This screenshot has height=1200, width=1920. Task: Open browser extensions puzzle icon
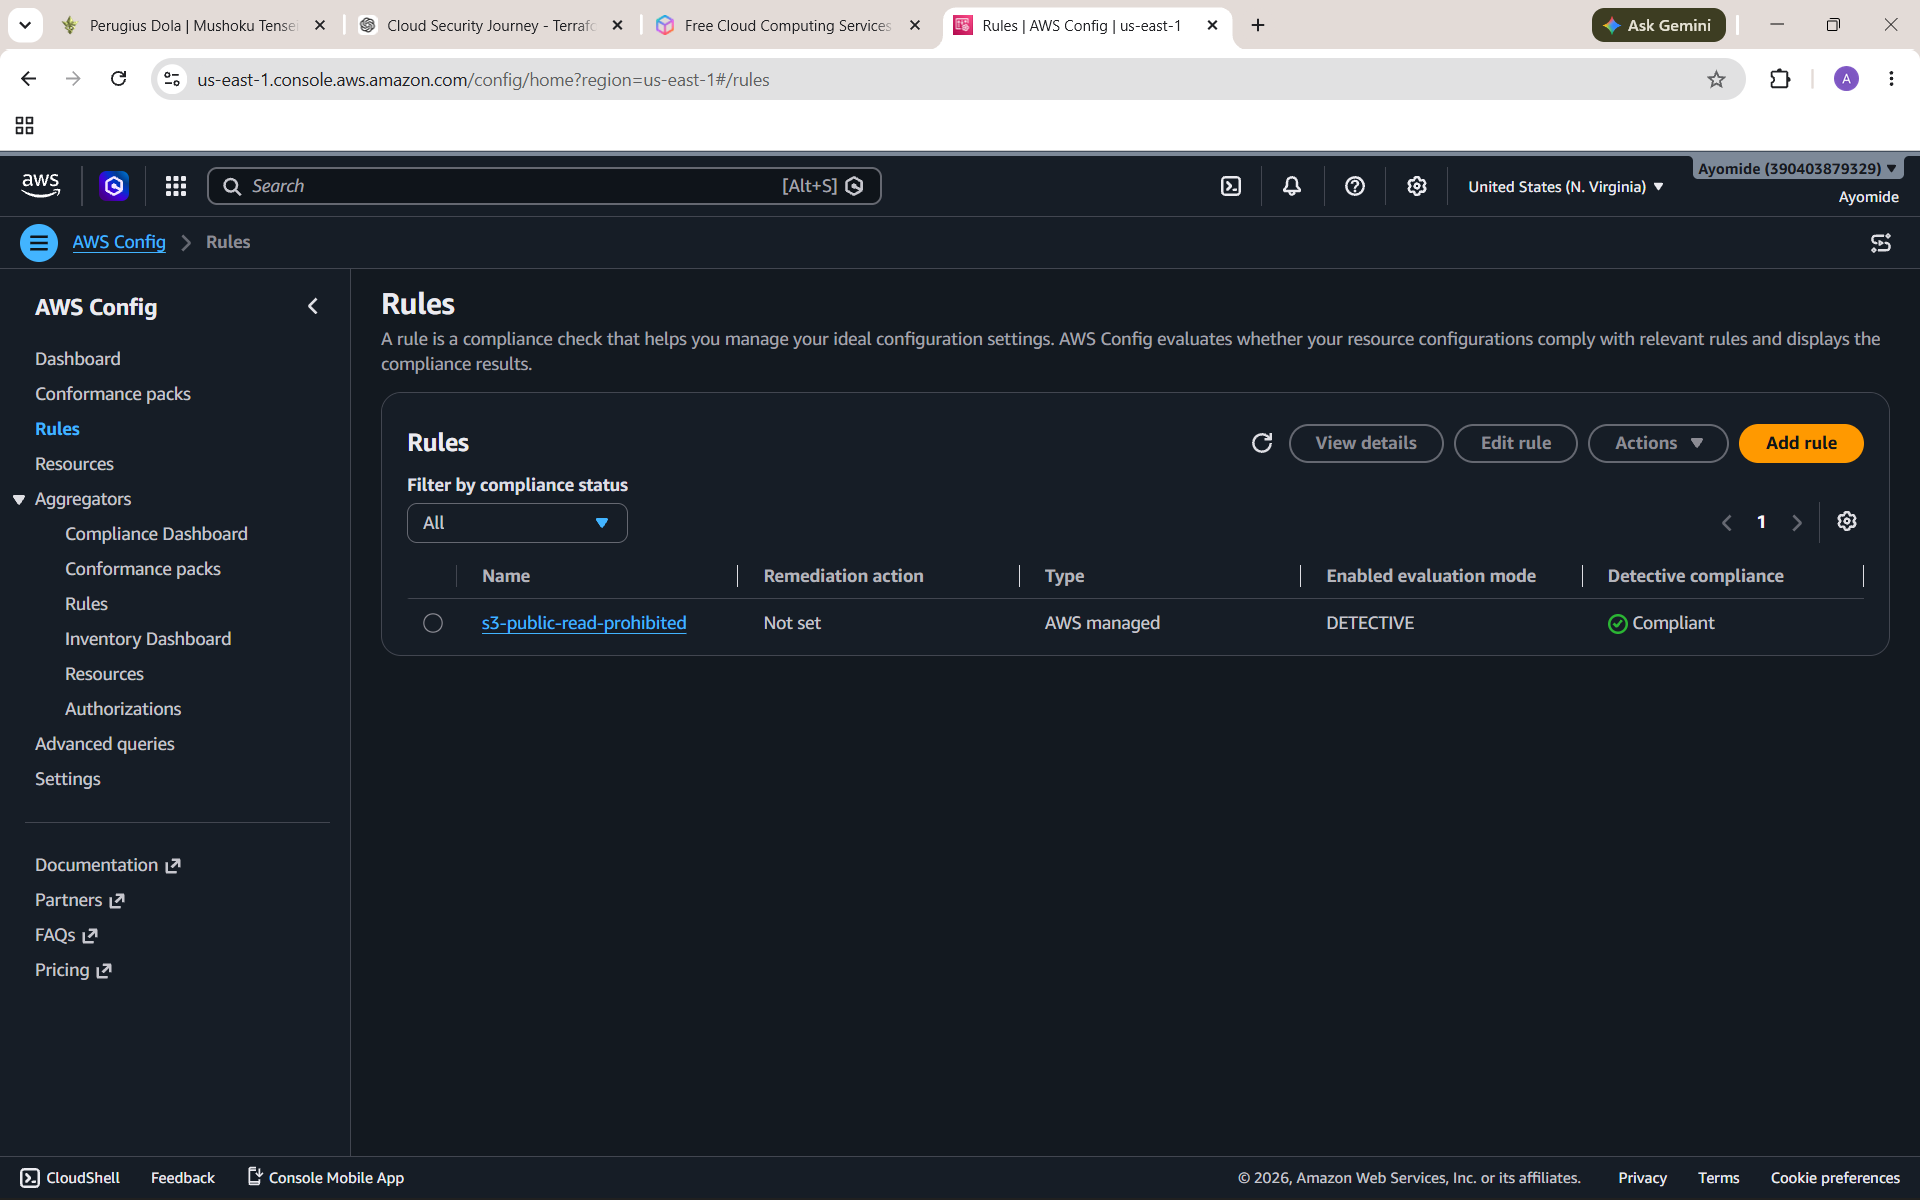click(1780, 79)
